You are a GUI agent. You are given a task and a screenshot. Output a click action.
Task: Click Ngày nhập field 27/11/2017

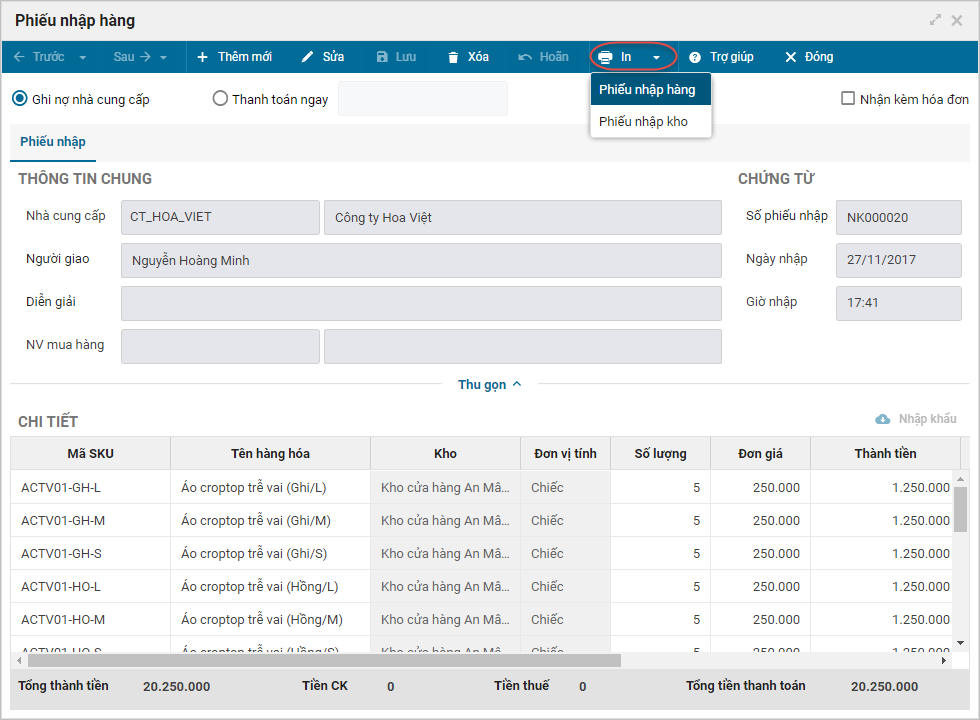coord(899,261)
